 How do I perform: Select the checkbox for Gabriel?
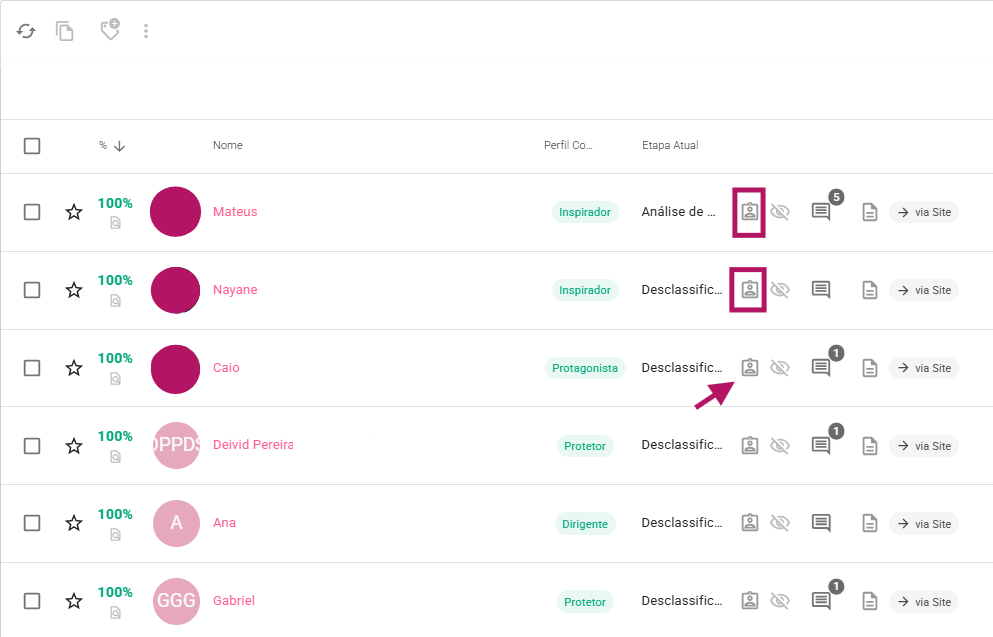pos(32,601)
